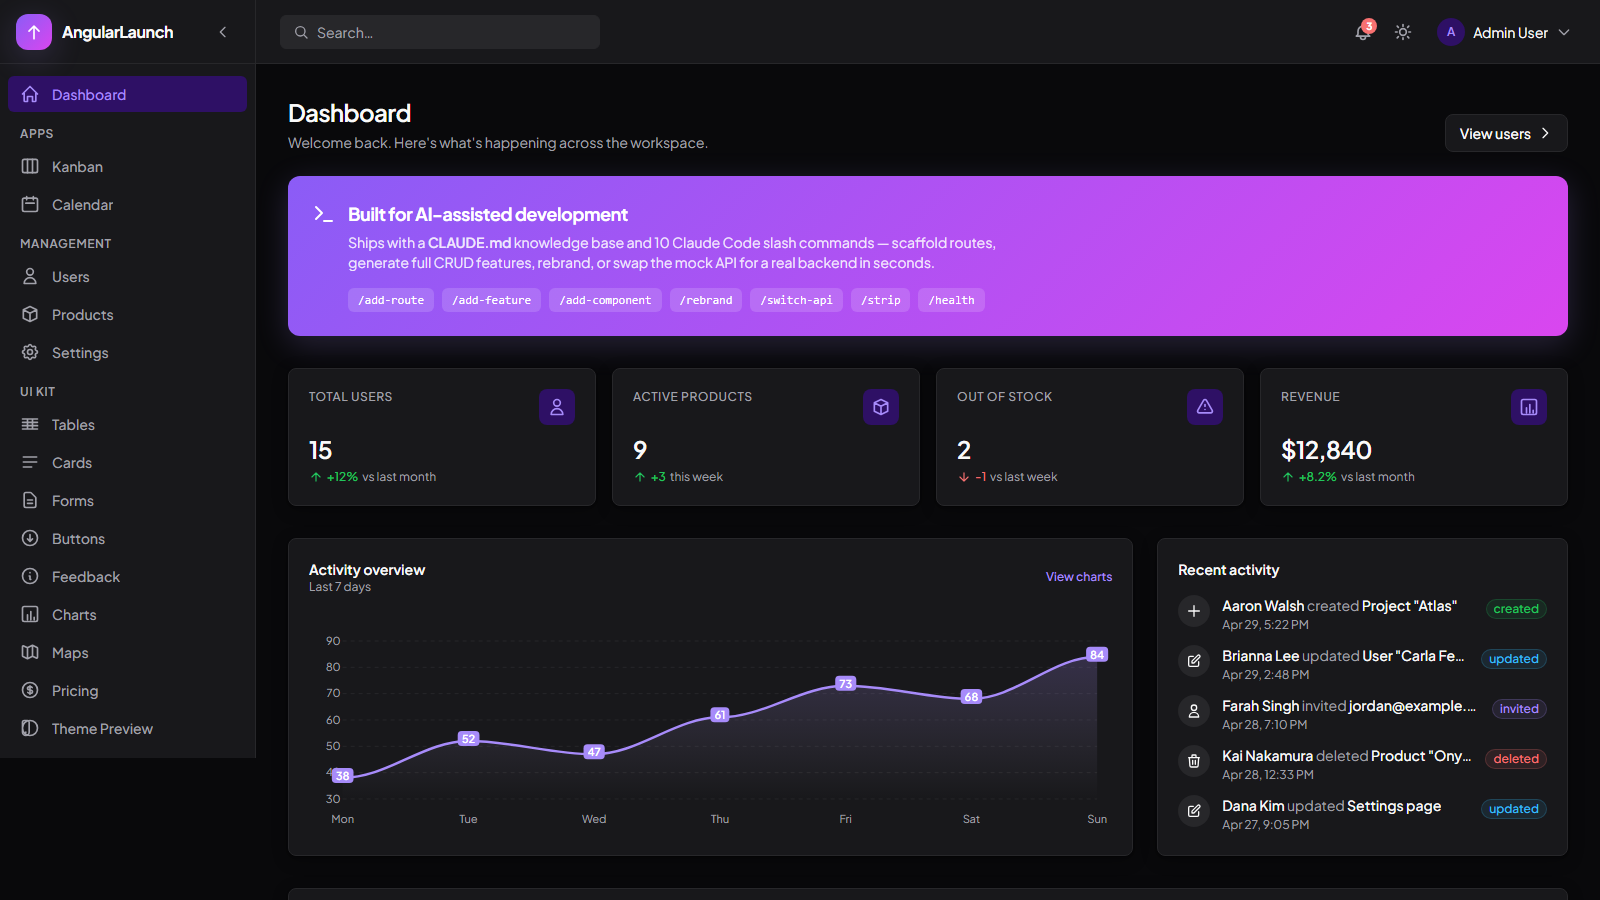
Task: Click the trash icon beside Kai Nakamura
Action: 1194,761
